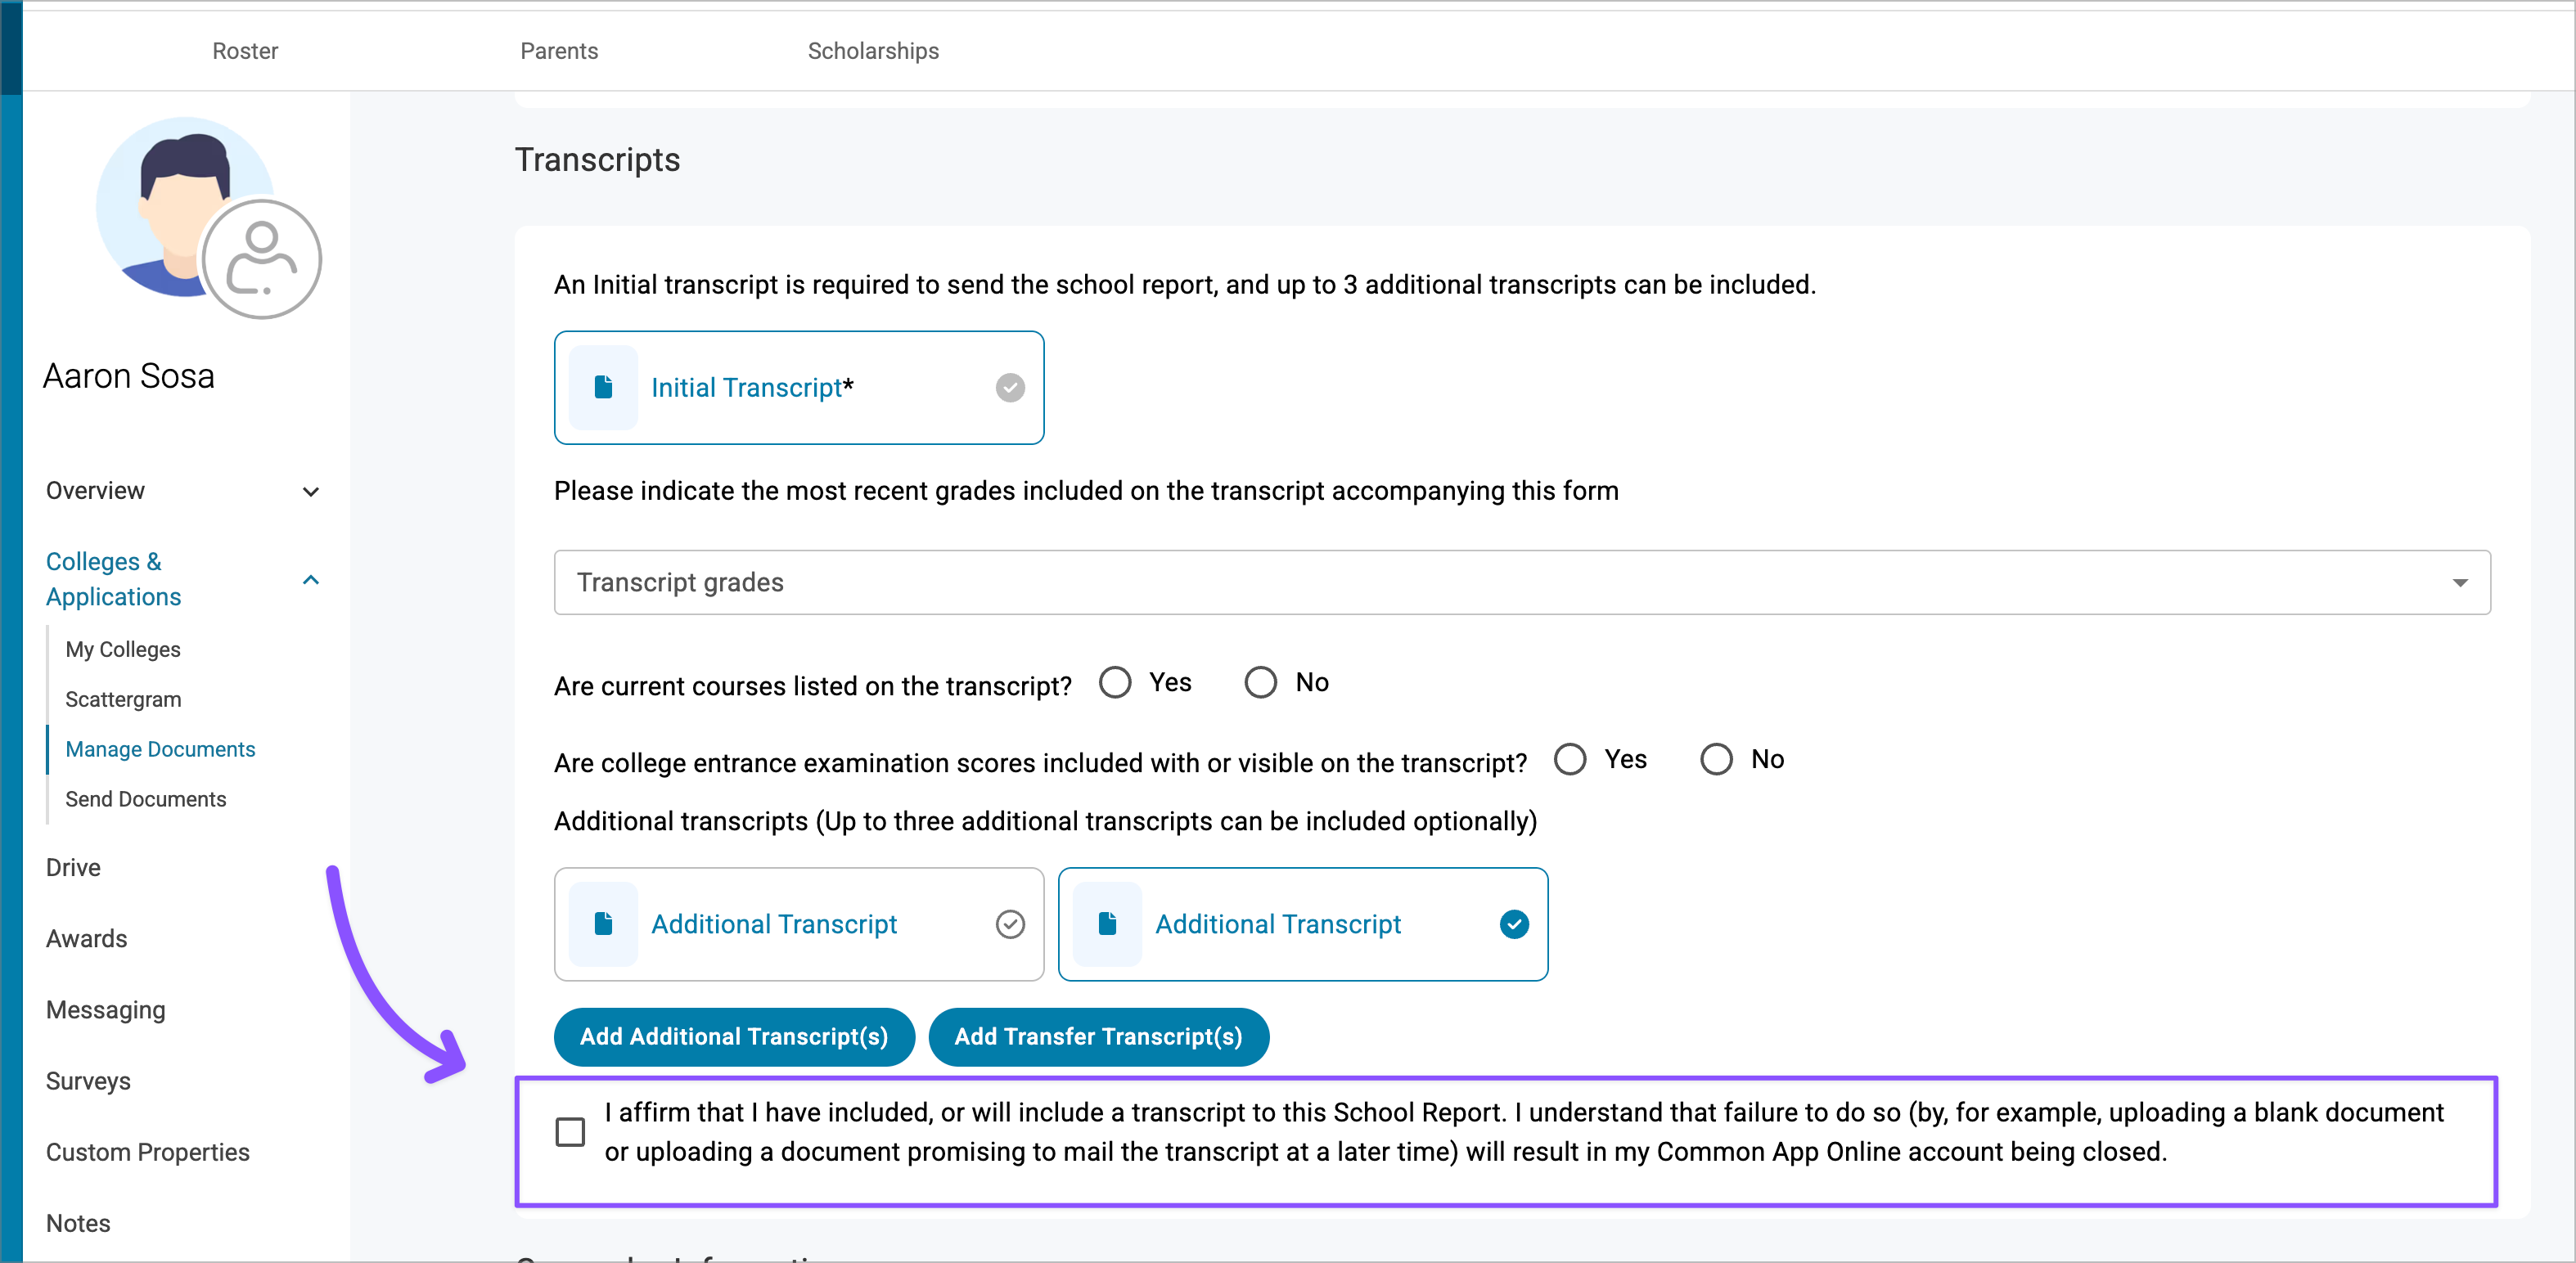This screenshot has width=2576, height=1263.
Task: Click the Aaron Sosa student name
Action: point(128,375)
